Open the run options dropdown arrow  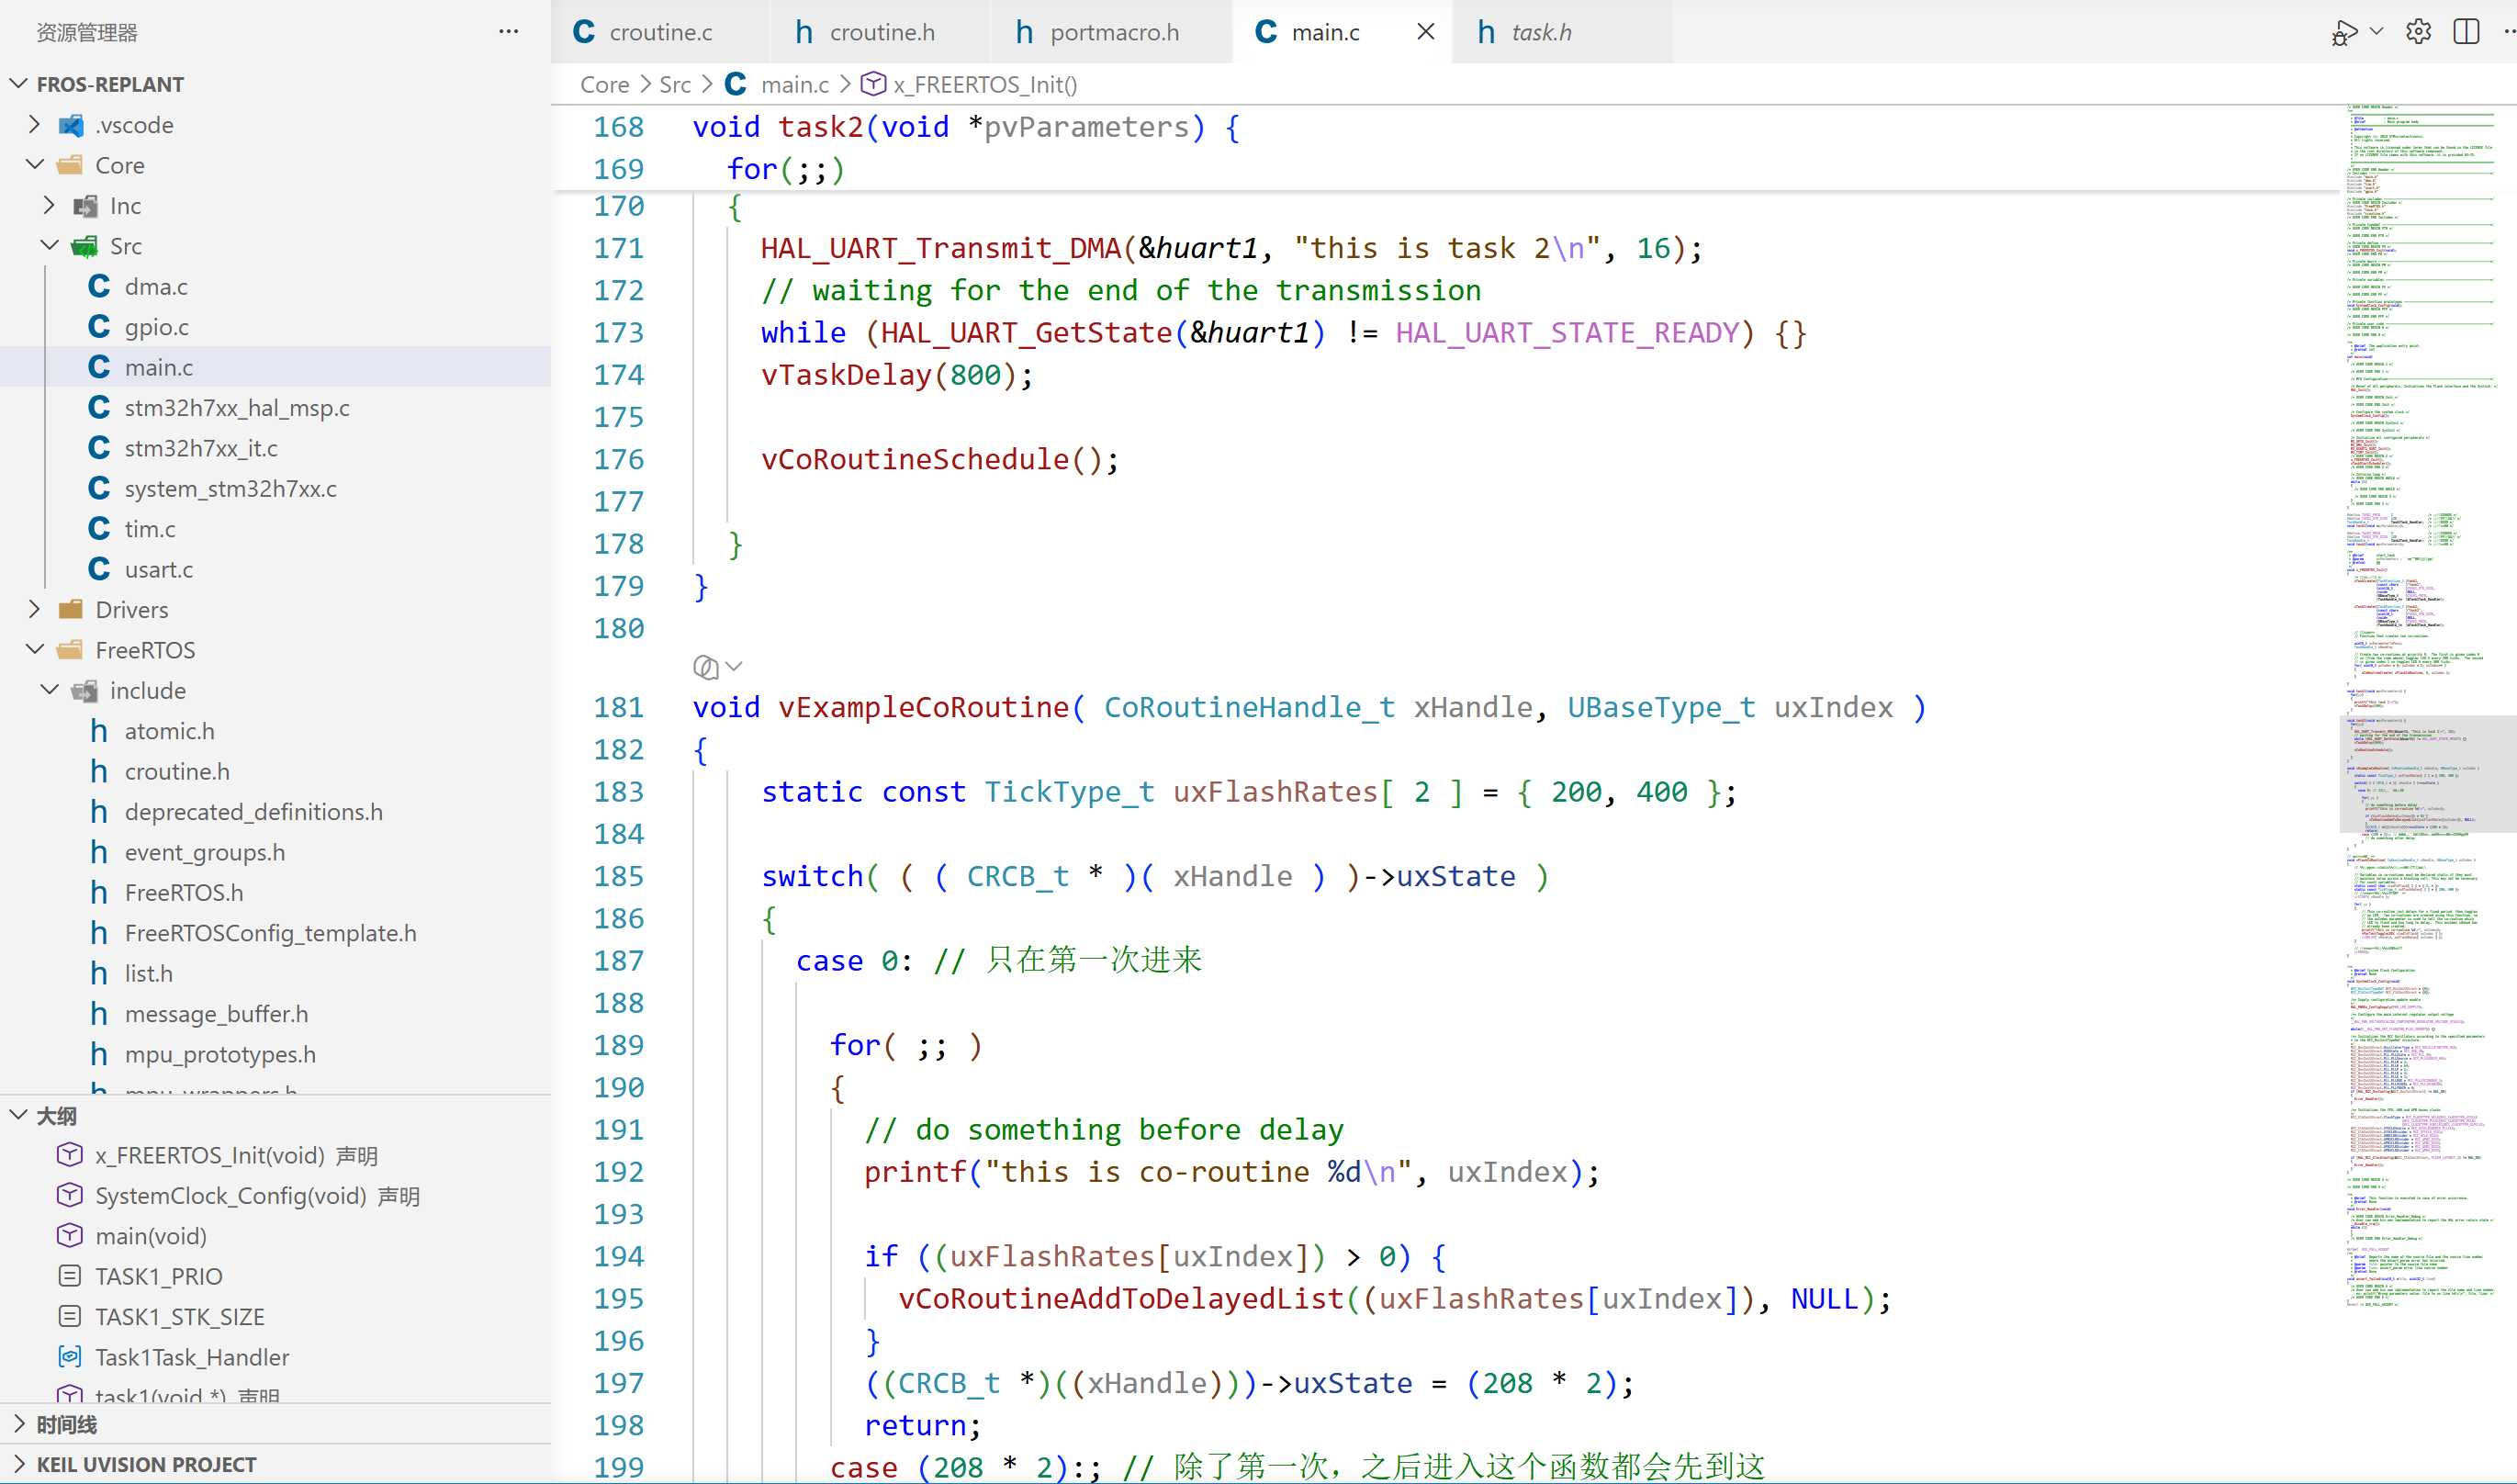[2377, 32]
